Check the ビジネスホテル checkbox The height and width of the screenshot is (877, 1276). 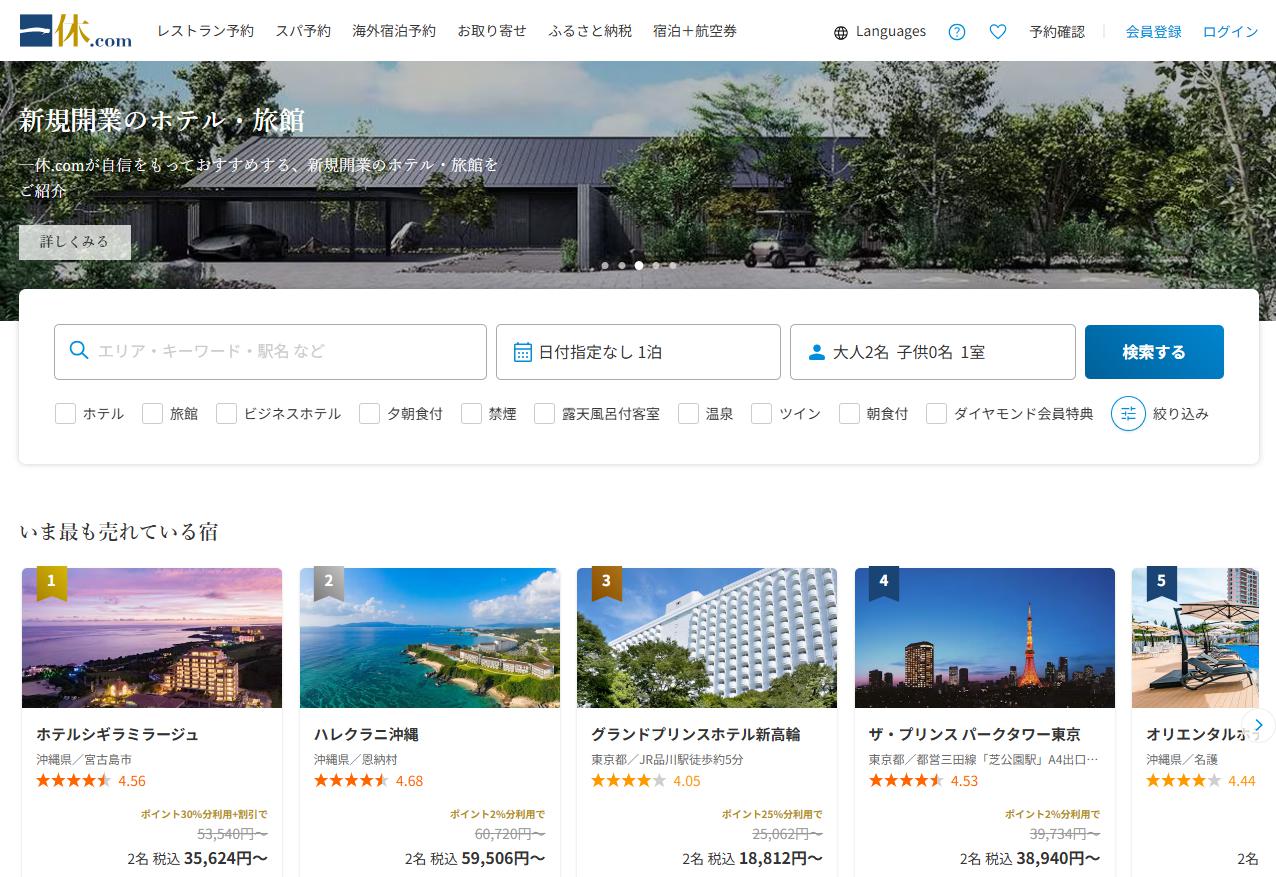pos(226,413)
